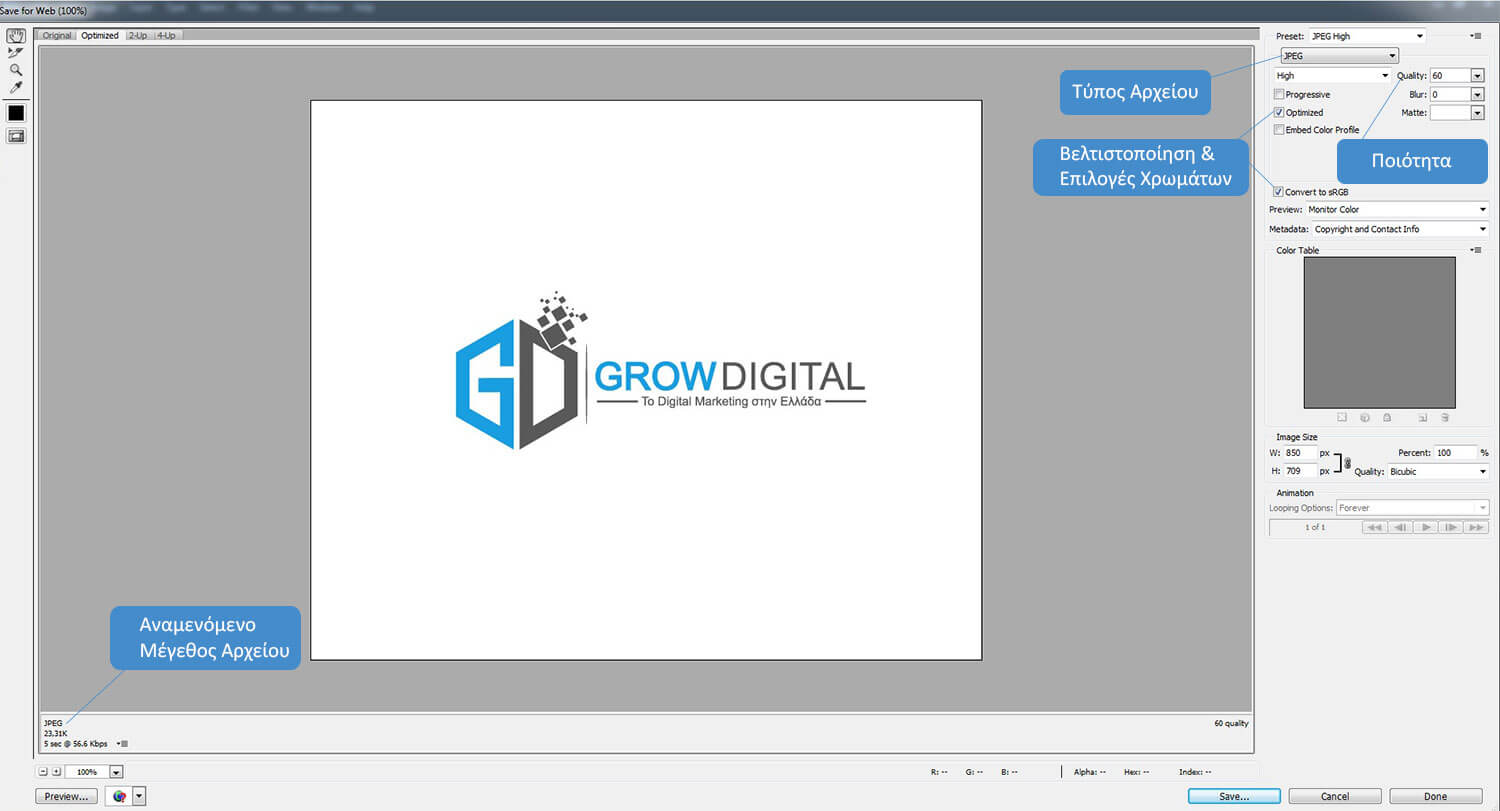Click the black eyedropper color swatch
Screen dimensions: 1500x811
click(16, 113)
